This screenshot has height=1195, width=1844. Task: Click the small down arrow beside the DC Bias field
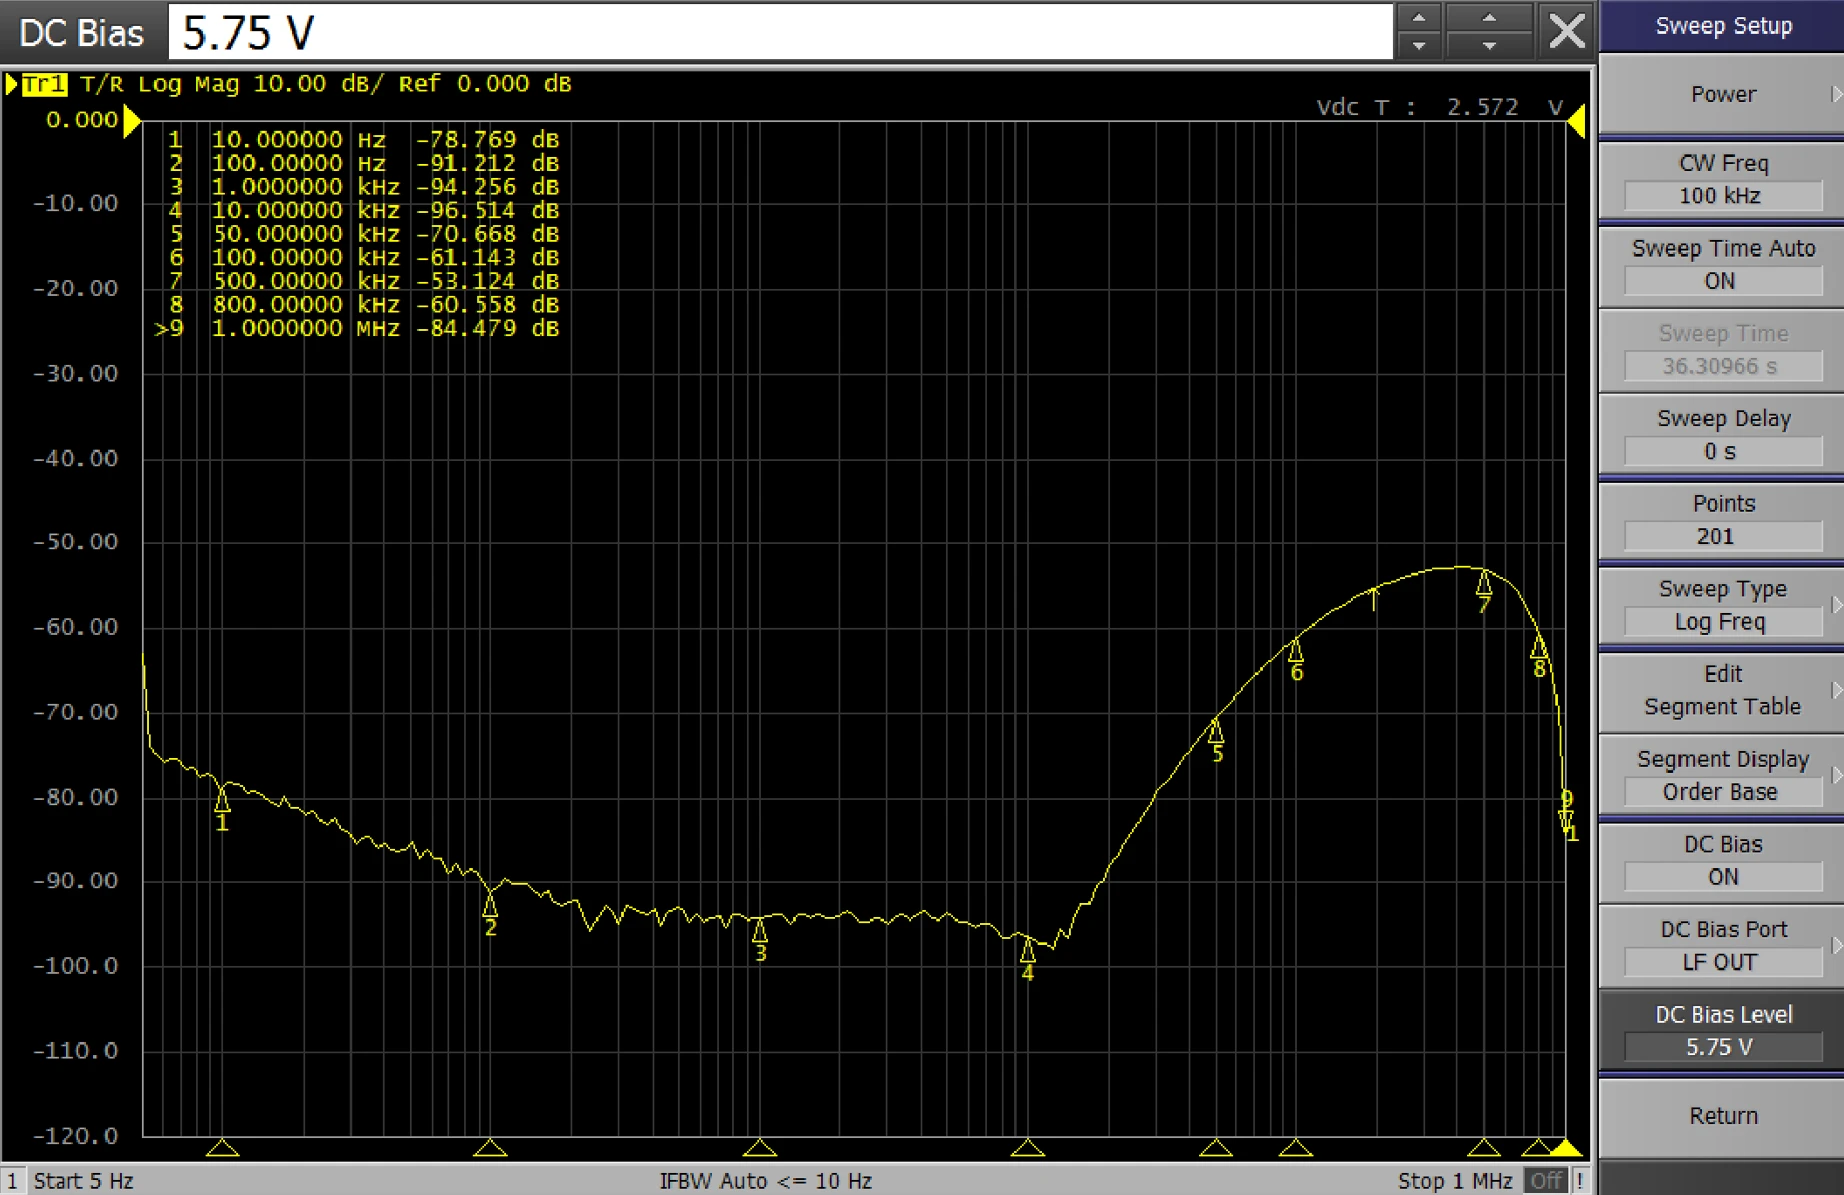point(1418,46)
